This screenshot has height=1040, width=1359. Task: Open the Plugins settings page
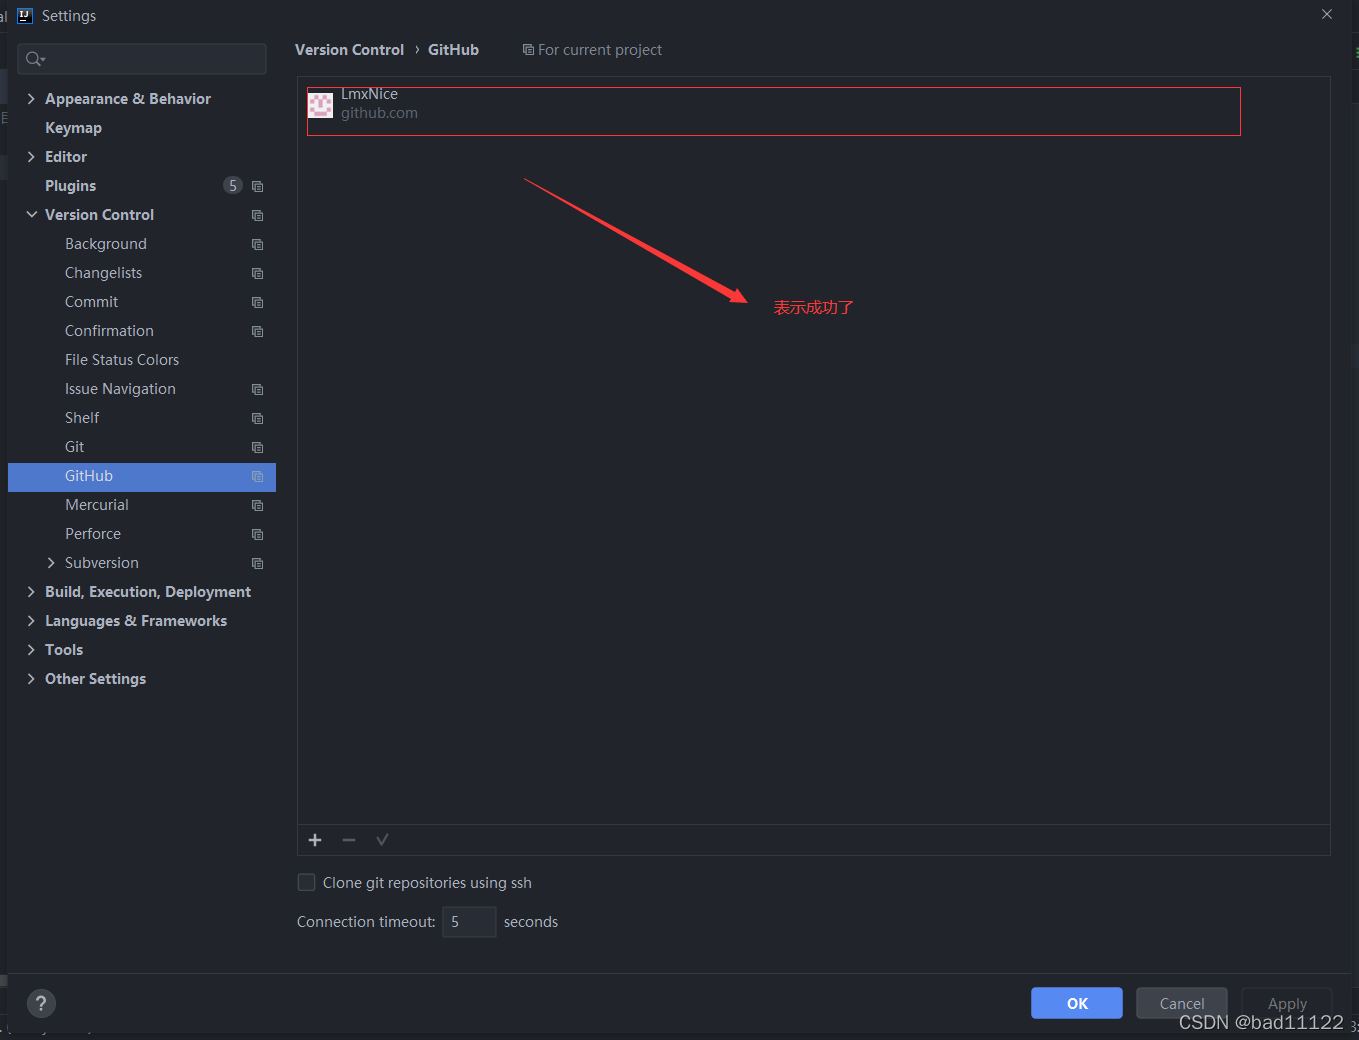[70, 186]
